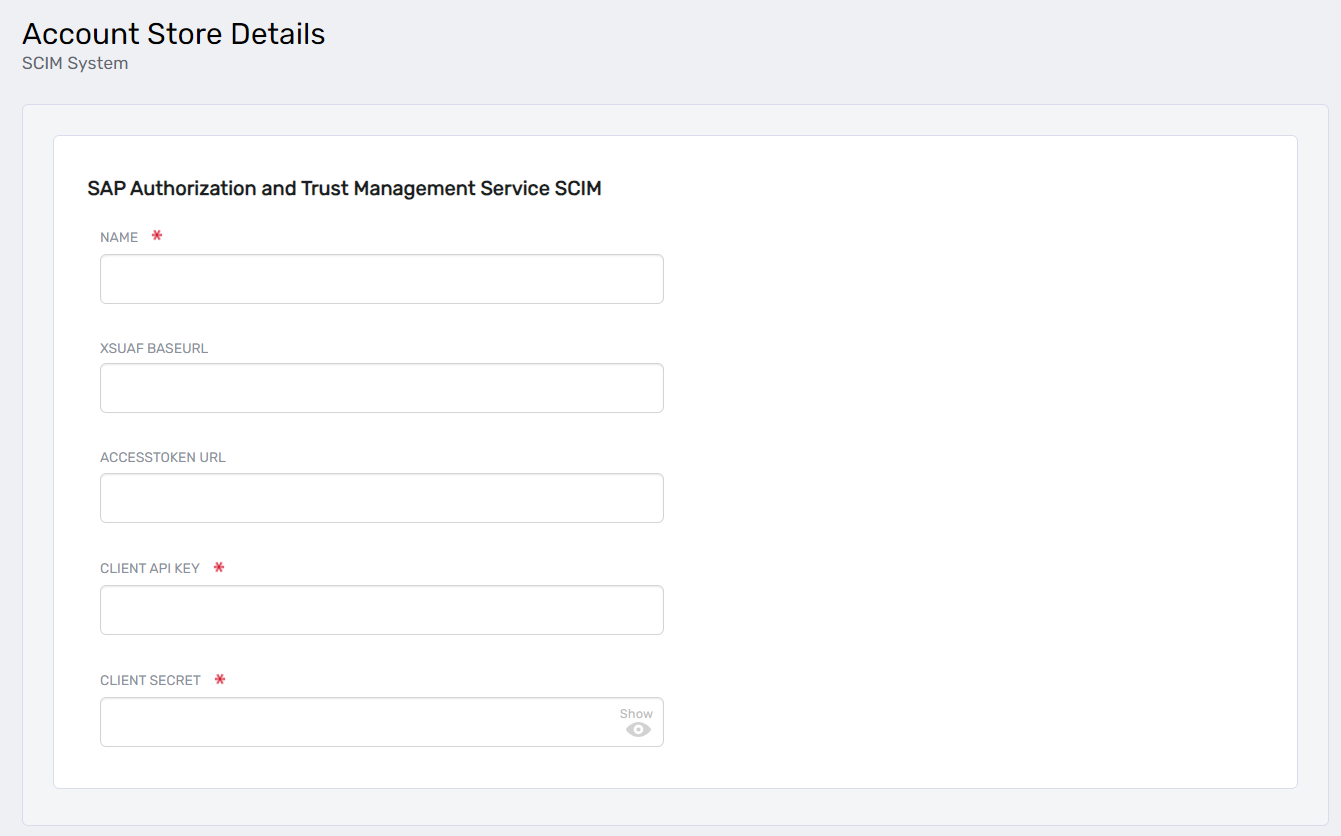
Task: Click the required asterisk beside CLIENT API KEY
Action: (x=219, y=567)
